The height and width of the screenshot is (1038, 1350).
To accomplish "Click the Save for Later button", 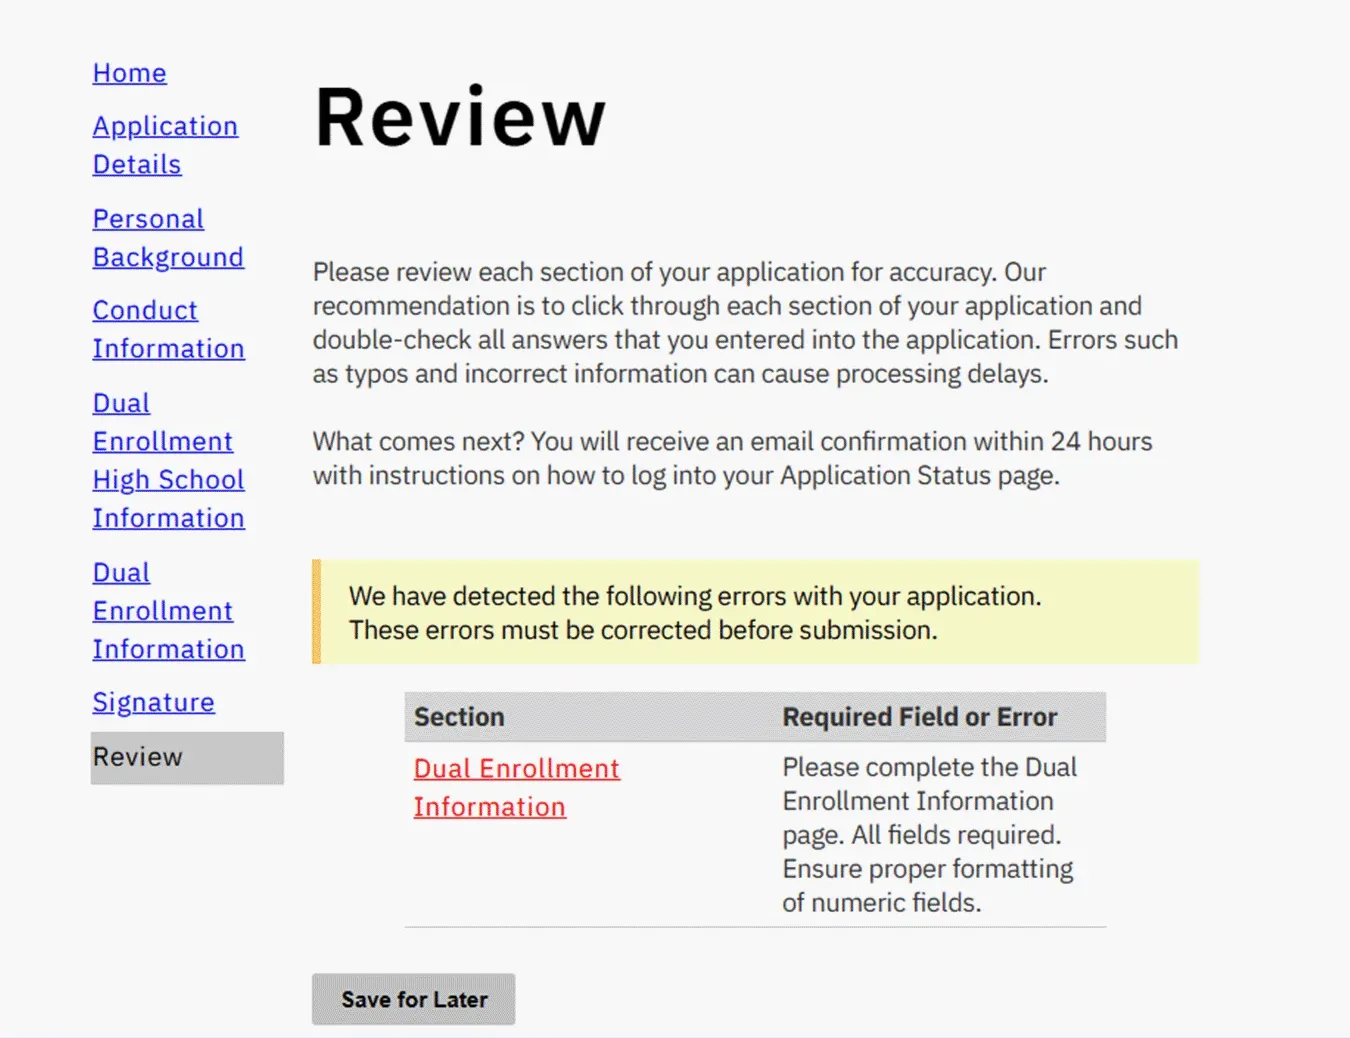I will pos(413,999).
